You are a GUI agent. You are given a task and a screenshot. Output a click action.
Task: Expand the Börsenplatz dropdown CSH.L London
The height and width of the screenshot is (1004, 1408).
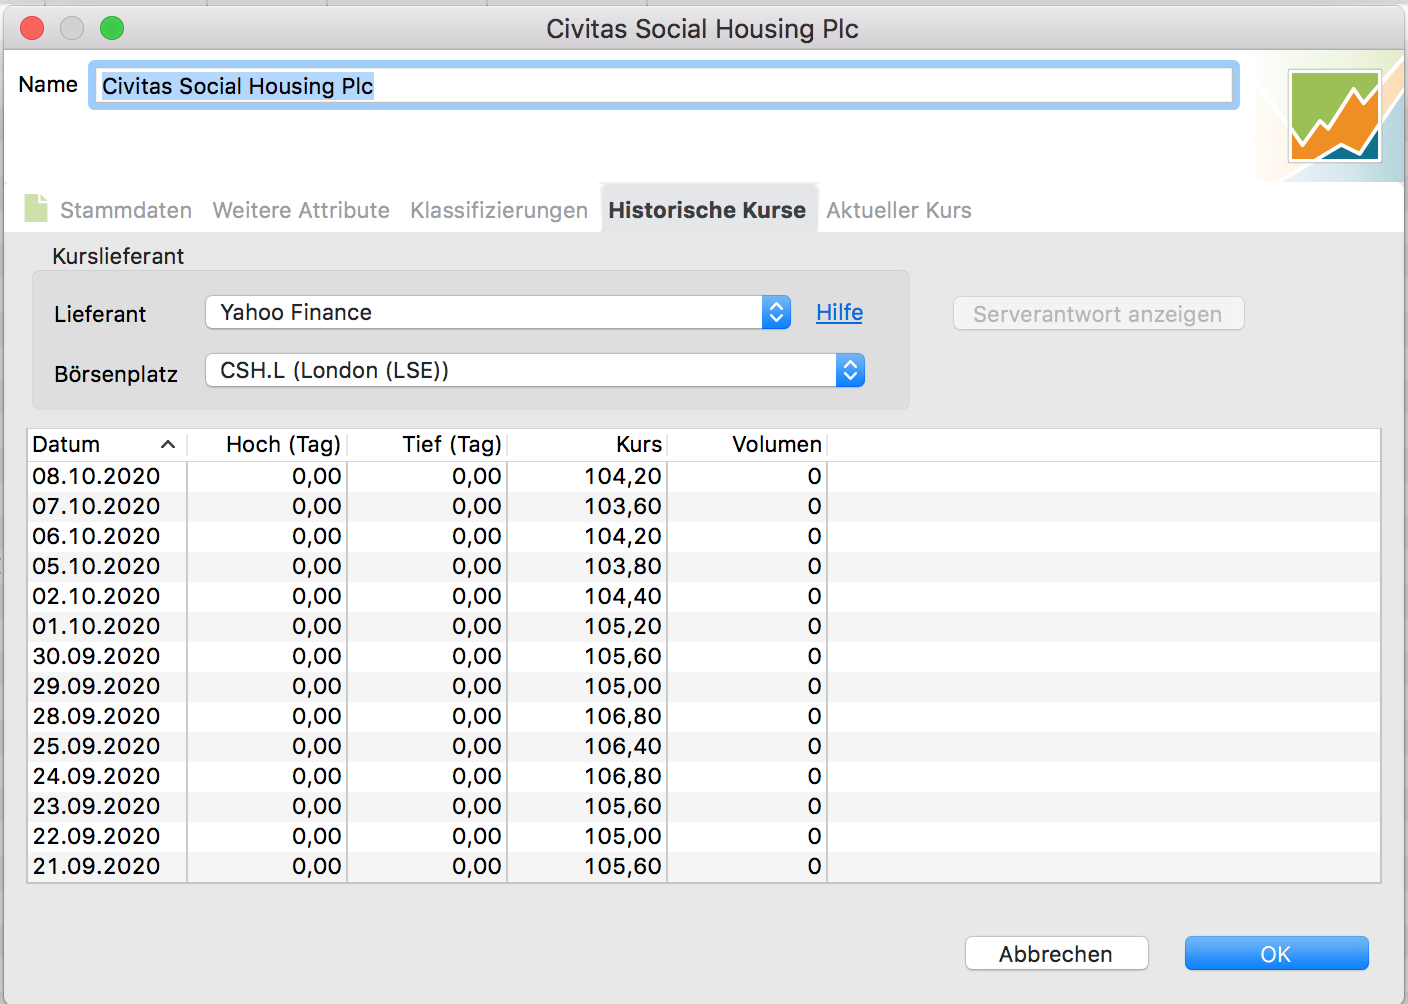[535, 370]
